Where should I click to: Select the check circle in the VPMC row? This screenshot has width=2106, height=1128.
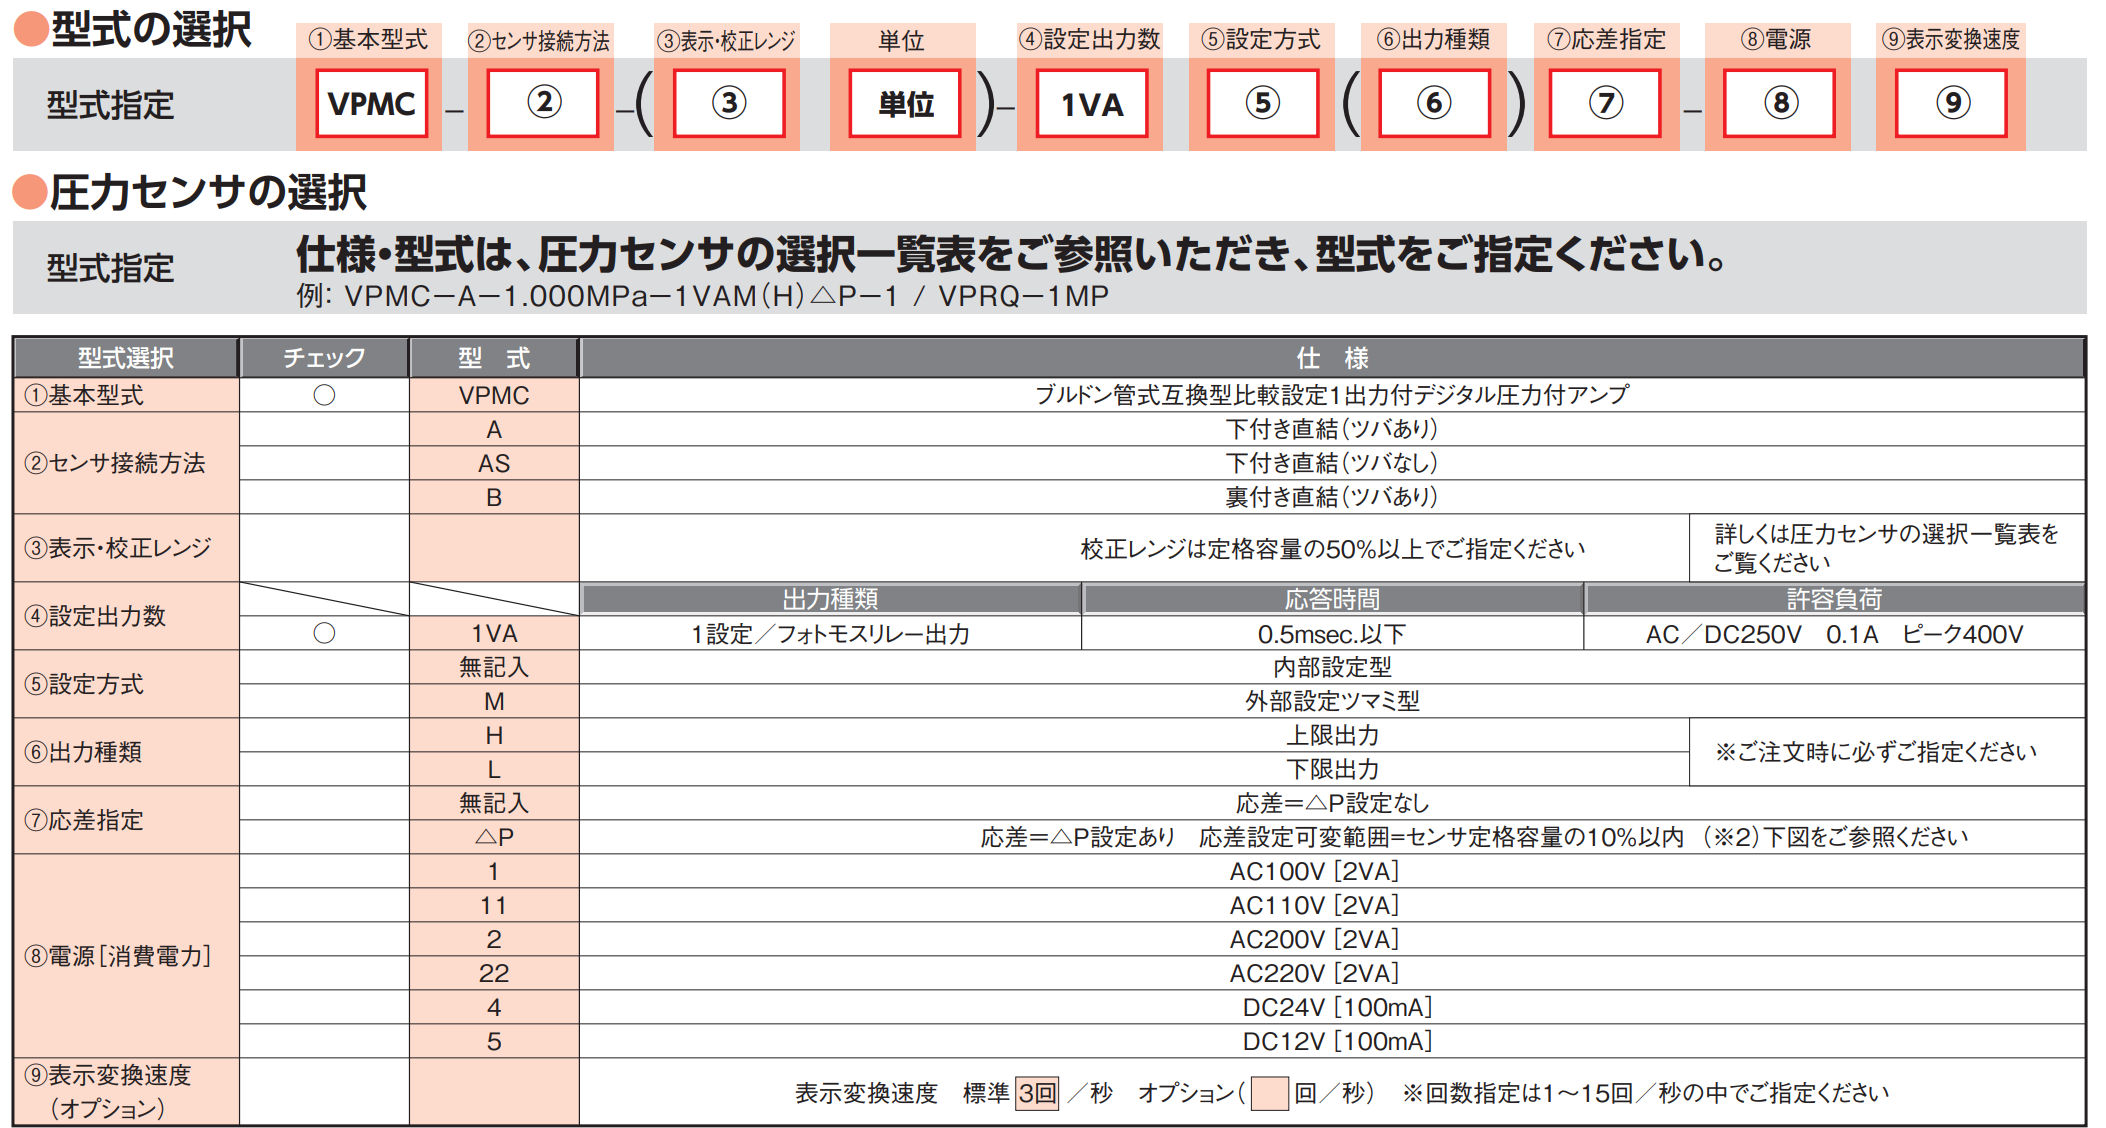[x=324, y=395]
